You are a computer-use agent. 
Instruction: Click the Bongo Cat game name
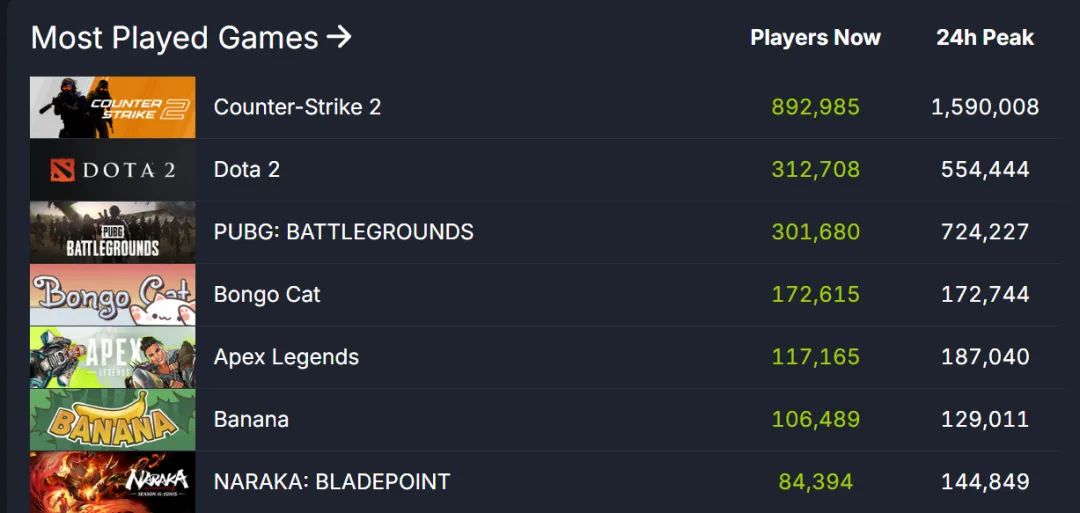tap(267, 295)
